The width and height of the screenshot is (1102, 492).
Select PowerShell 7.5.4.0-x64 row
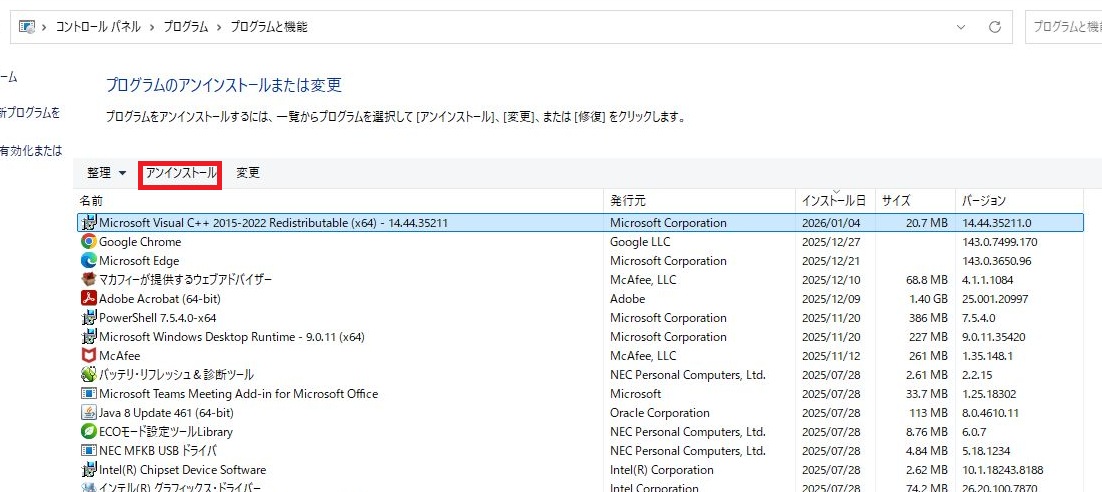157,318
